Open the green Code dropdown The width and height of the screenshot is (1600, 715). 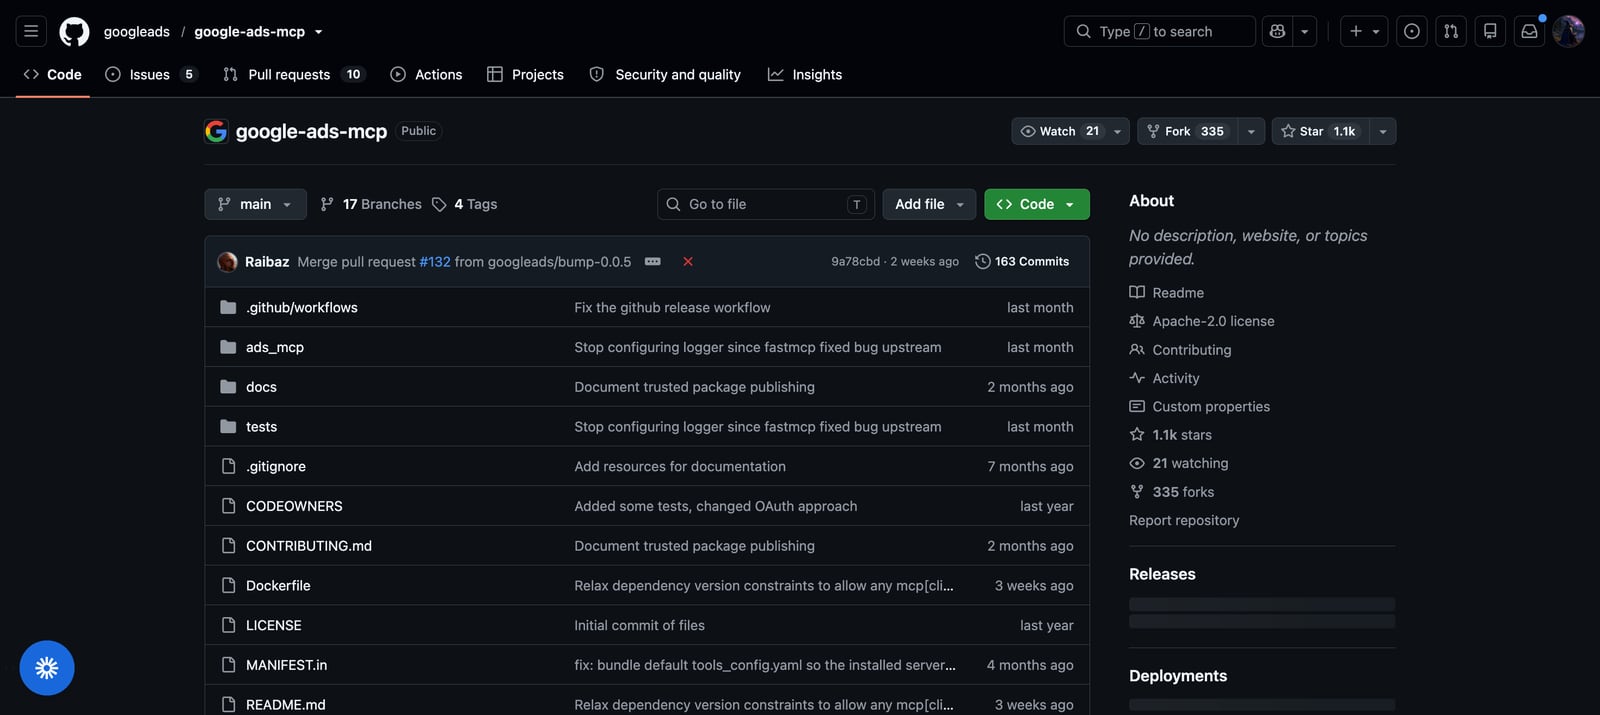[x=1036, y=204]
